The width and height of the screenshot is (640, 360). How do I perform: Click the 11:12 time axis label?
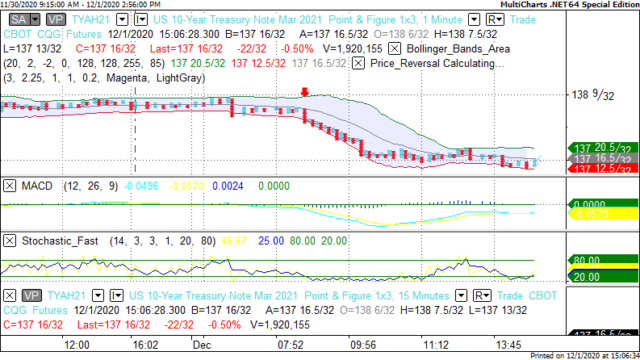click(436, 345)
